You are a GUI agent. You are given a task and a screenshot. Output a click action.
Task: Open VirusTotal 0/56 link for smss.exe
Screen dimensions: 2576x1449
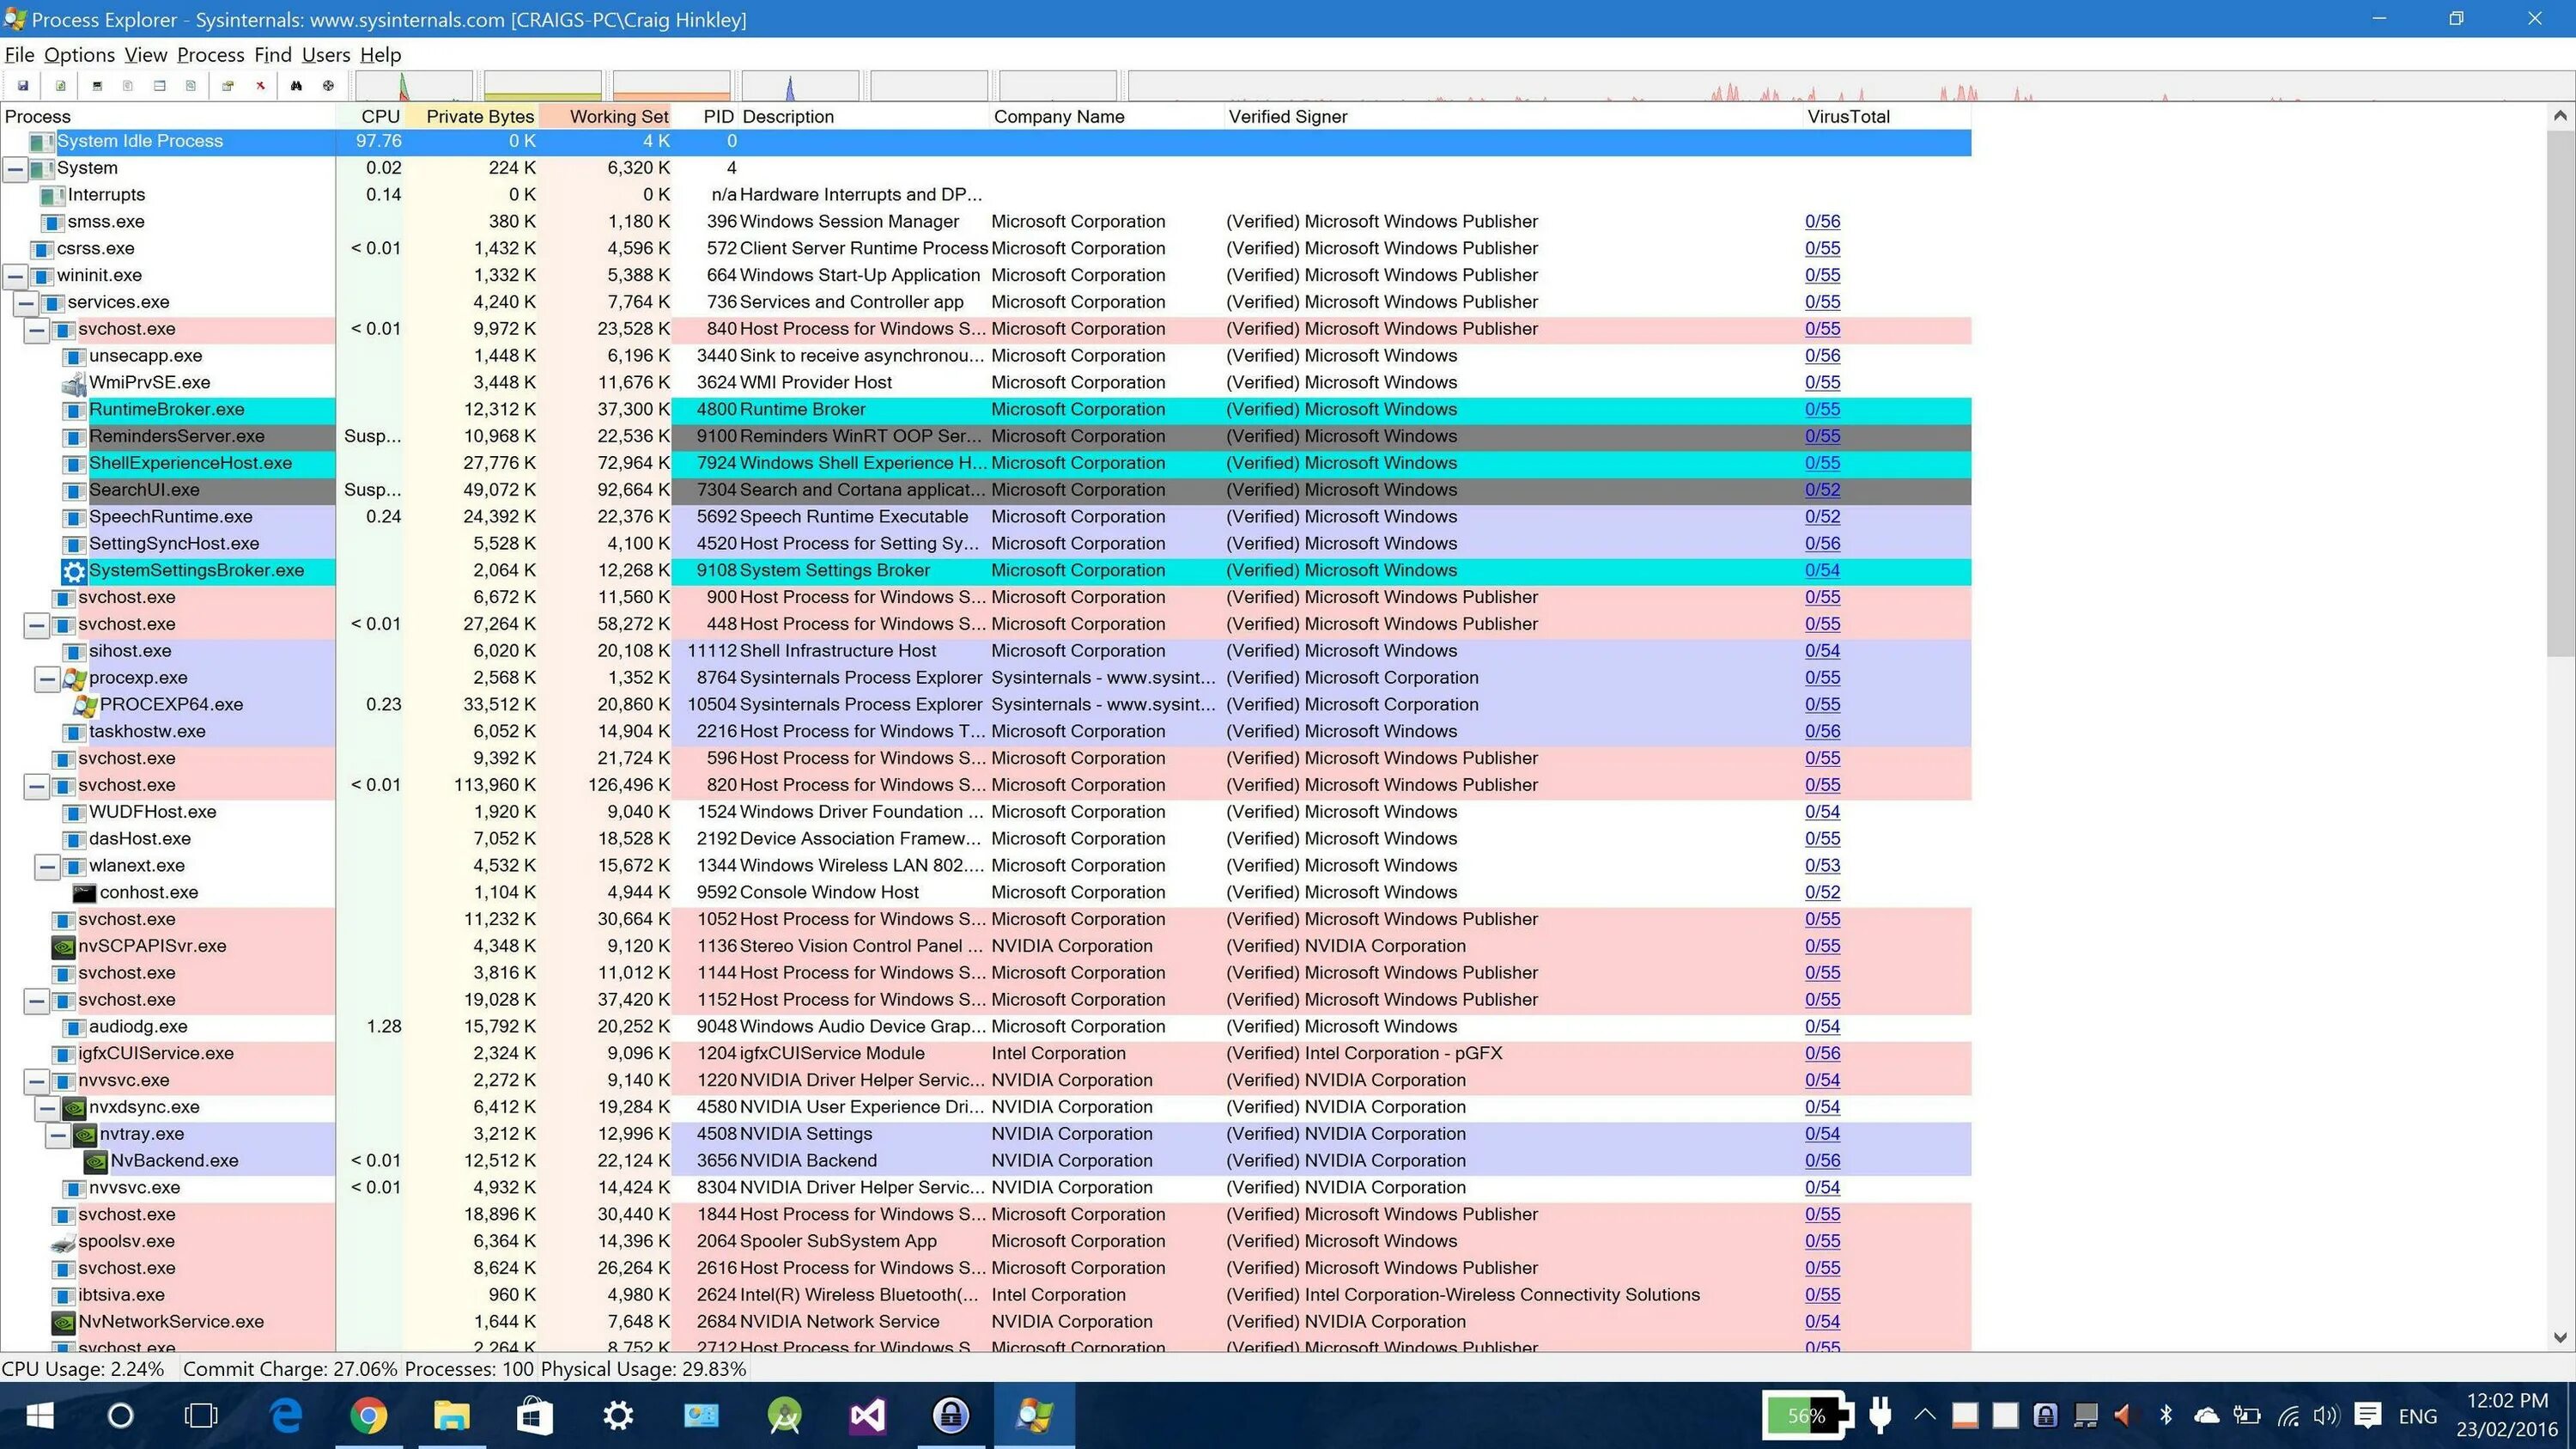pos(1822,222)
